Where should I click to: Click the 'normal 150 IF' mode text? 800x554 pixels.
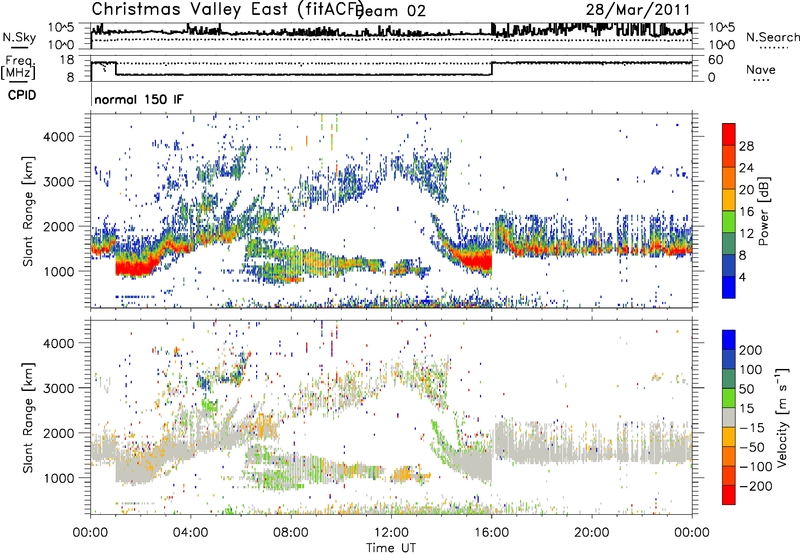(138, 99)
